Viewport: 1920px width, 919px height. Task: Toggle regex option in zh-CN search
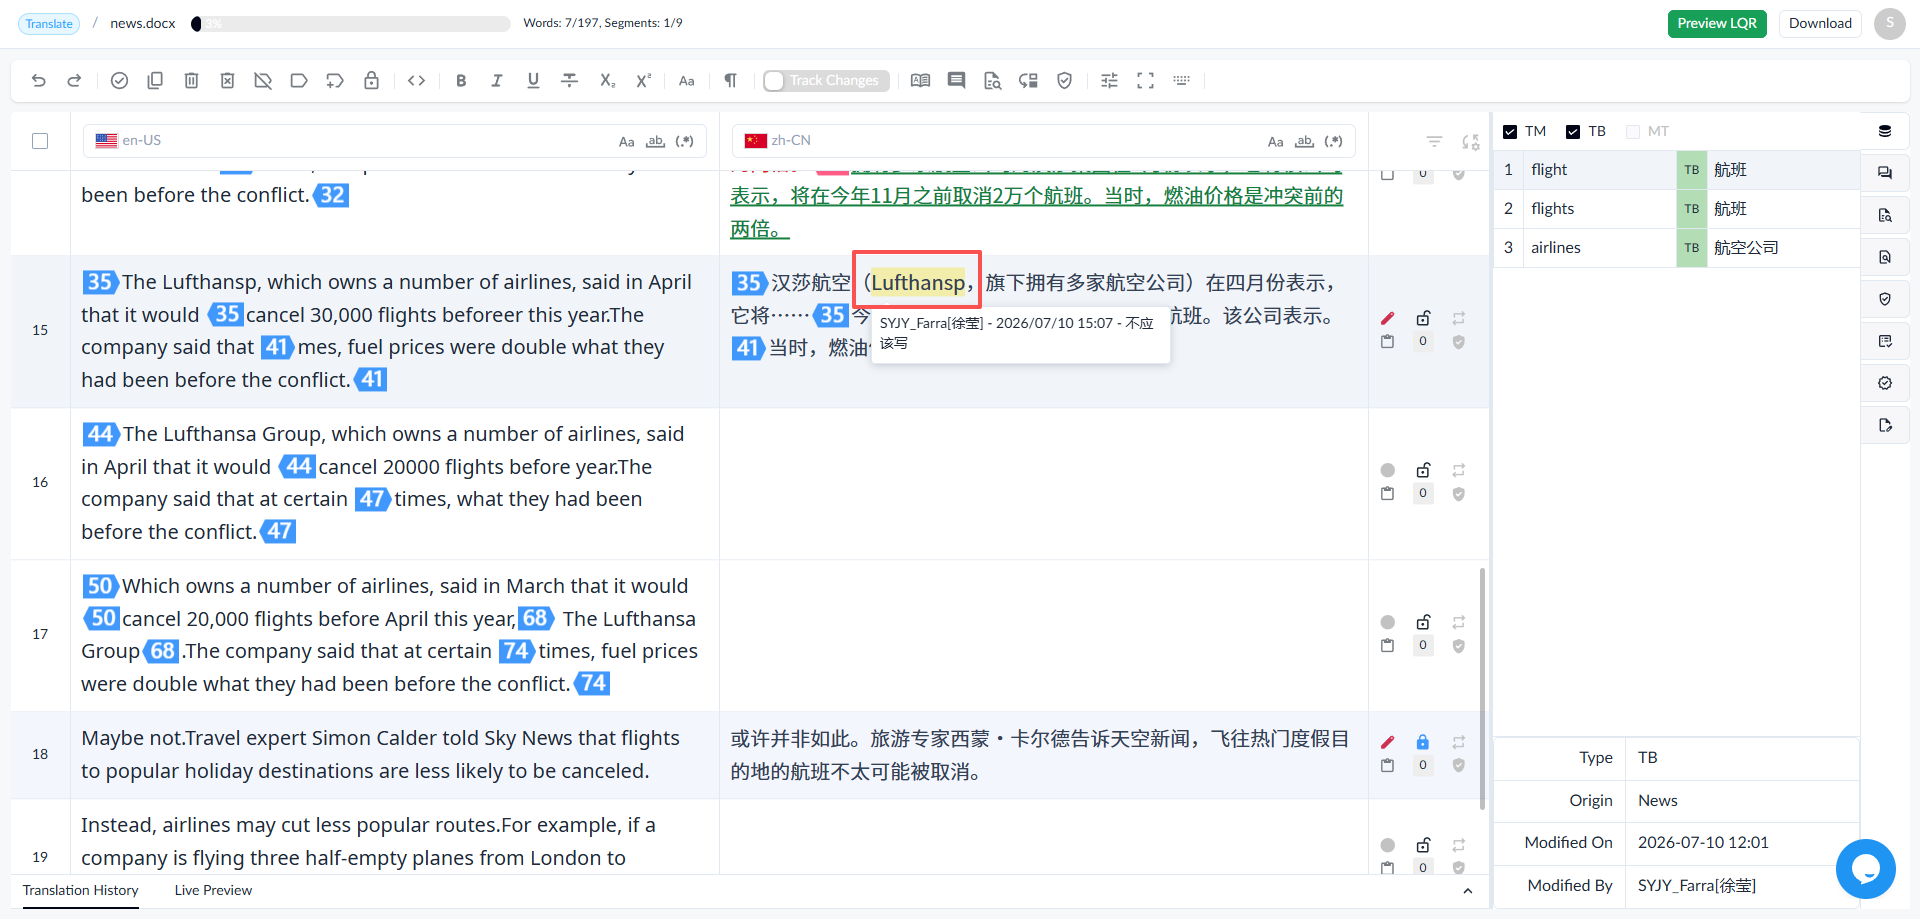point(1333,142)
